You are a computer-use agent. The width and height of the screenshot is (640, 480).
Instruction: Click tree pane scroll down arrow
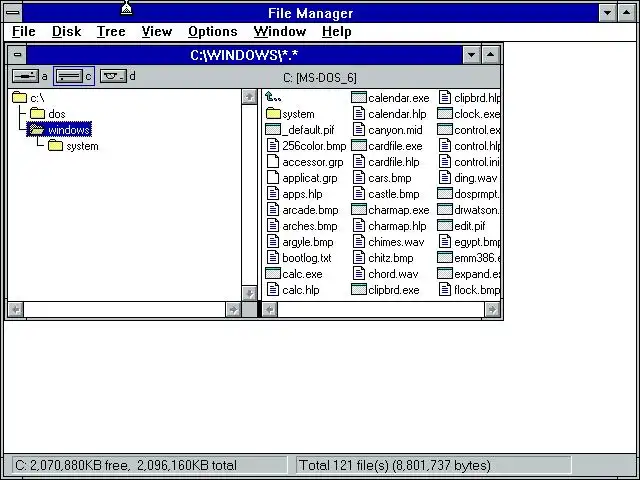coord(249,293)
